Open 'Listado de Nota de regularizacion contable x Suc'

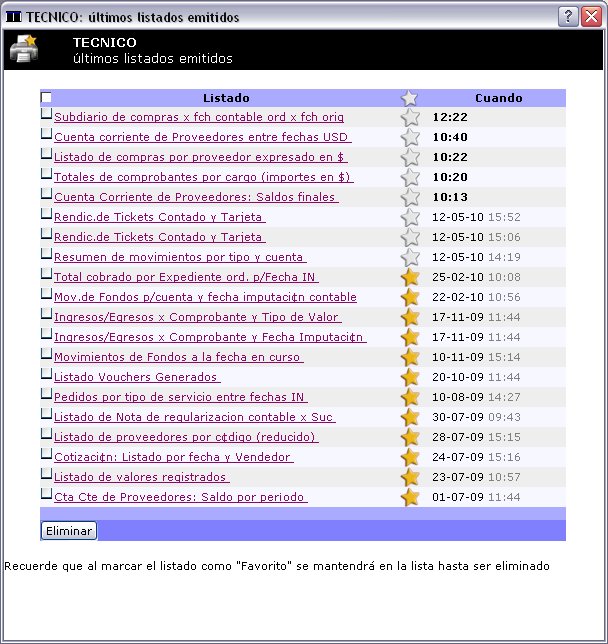tap(195, 417)
